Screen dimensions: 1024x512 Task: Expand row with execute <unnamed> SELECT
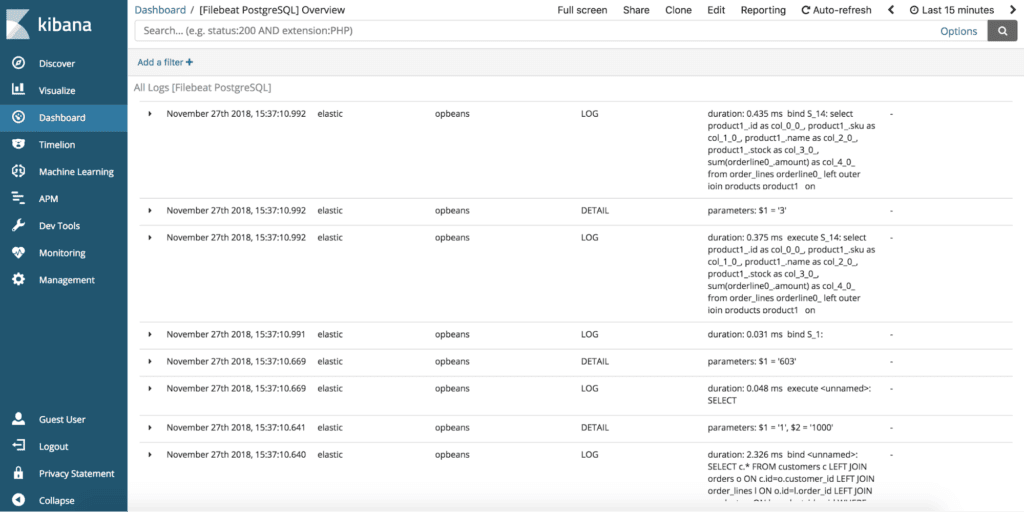pos(150,389)
